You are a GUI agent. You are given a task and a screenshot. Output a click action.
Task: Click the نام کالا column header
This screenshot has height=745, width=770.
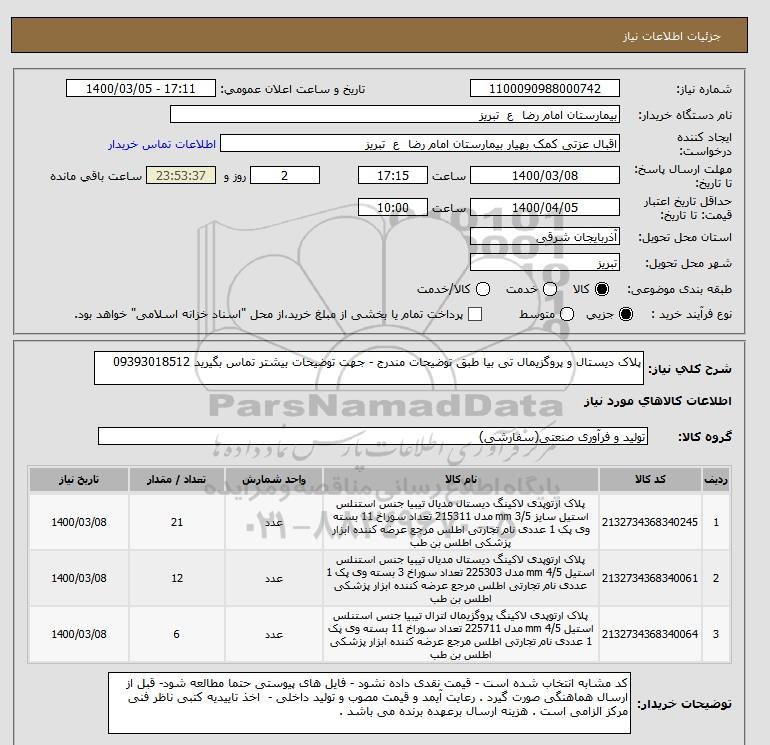click(461, 480)
